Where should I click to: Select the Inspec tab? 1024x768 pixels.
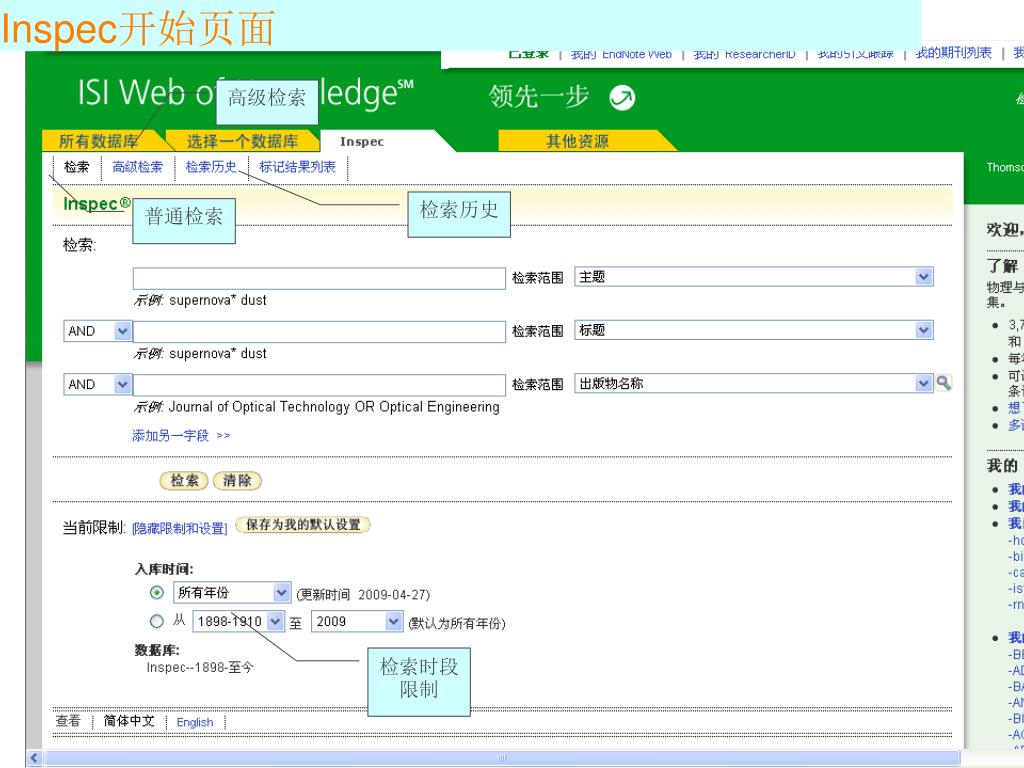click(362, 142)
